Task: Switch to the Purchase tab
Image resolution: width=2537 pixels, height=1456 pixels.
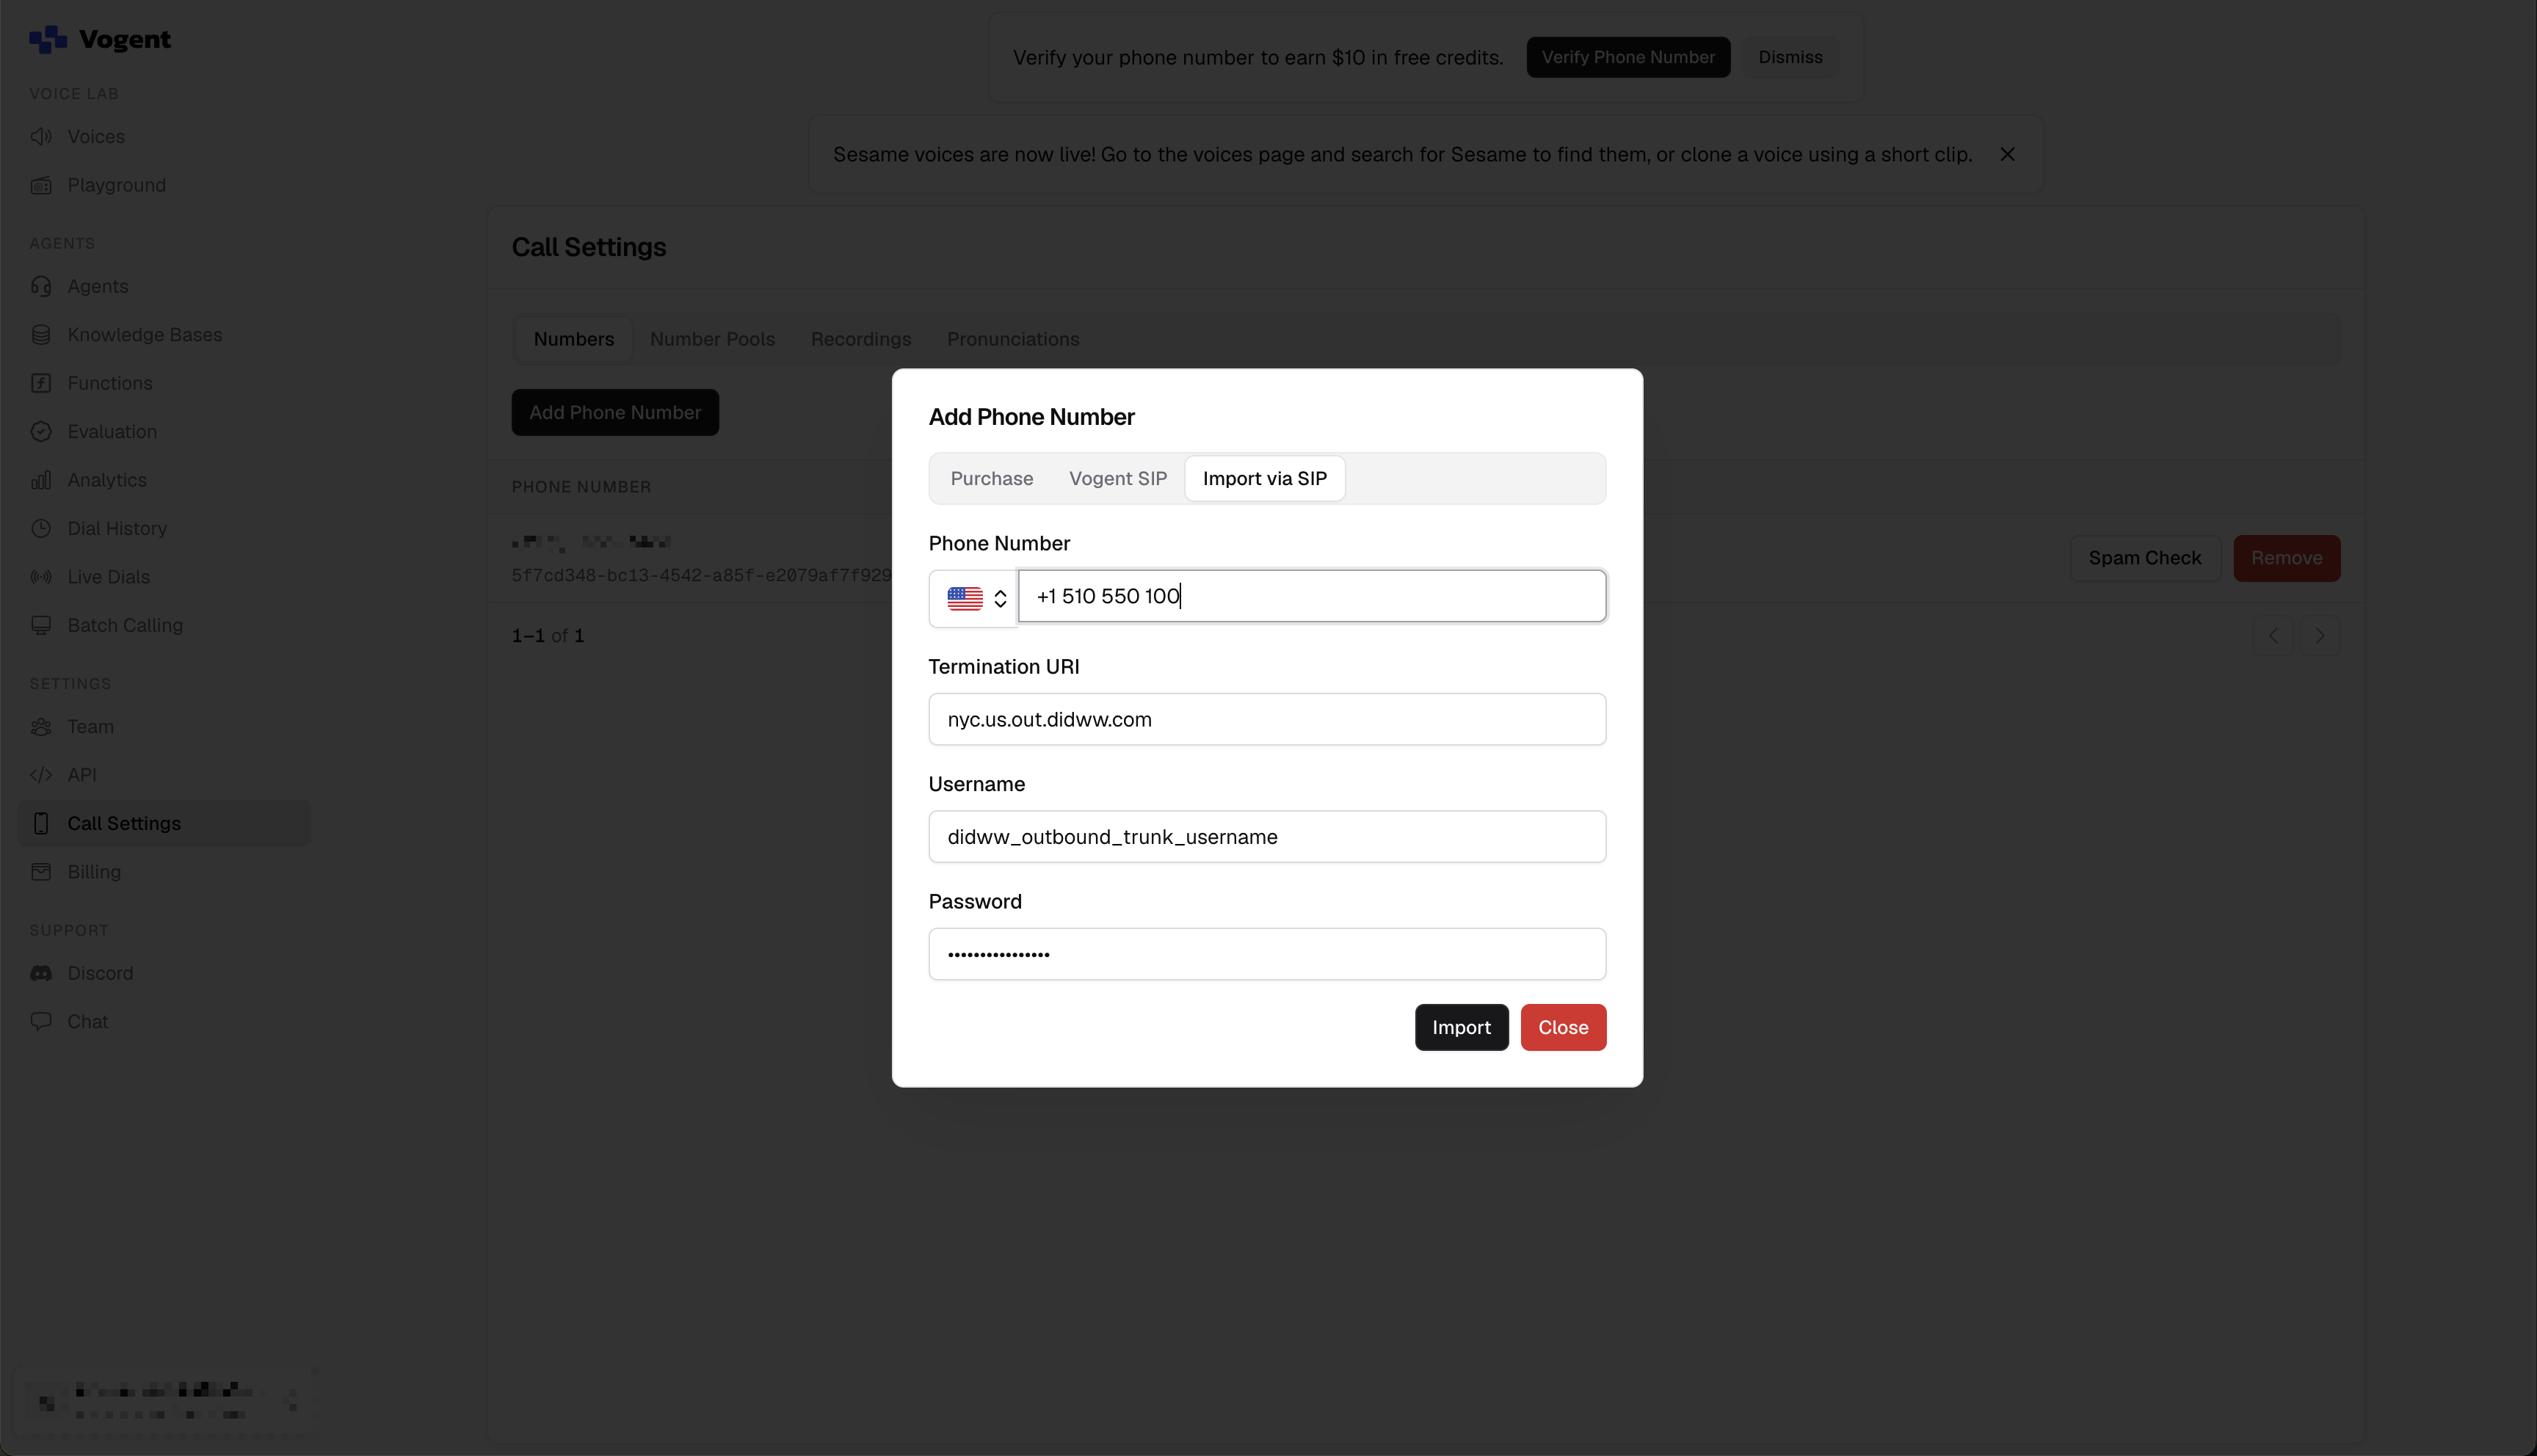Action: coord(992,478)
